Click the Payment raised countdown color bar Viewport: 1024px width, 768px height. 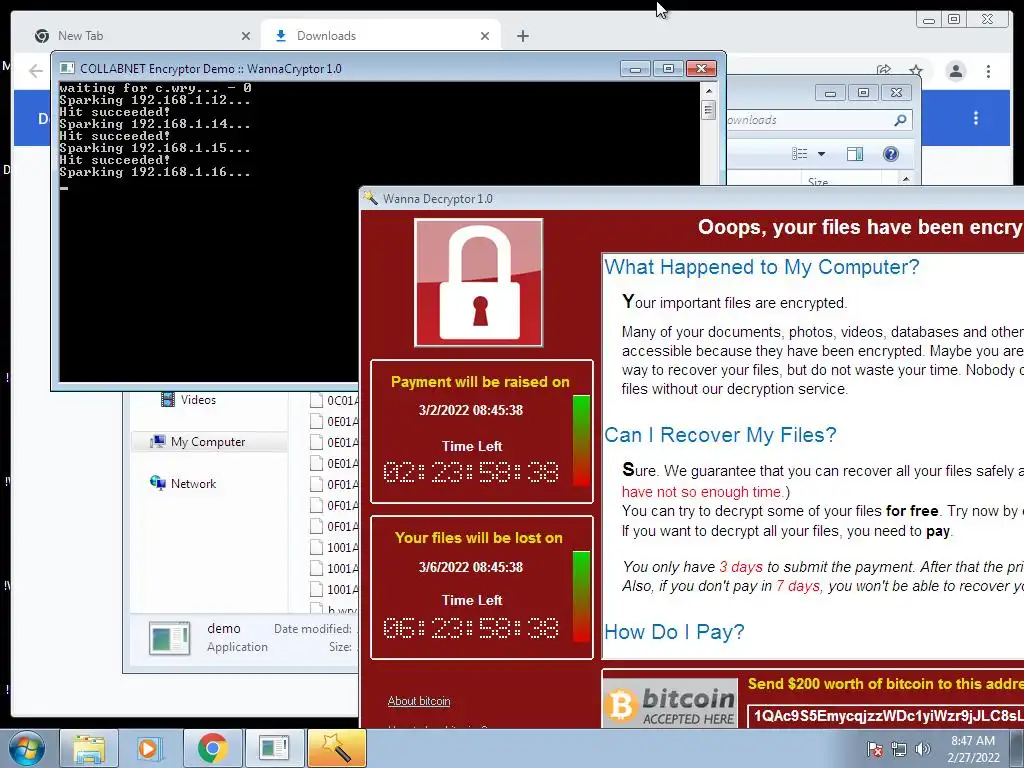581,440
